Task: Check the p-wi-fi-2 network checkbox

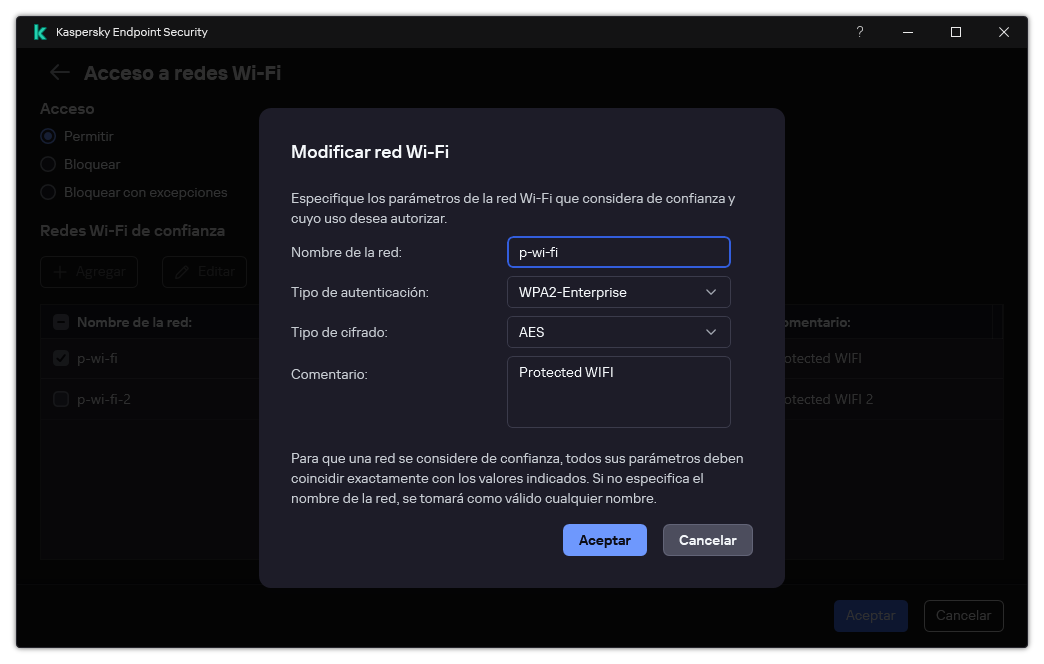Action: click(x=60, y=398)
